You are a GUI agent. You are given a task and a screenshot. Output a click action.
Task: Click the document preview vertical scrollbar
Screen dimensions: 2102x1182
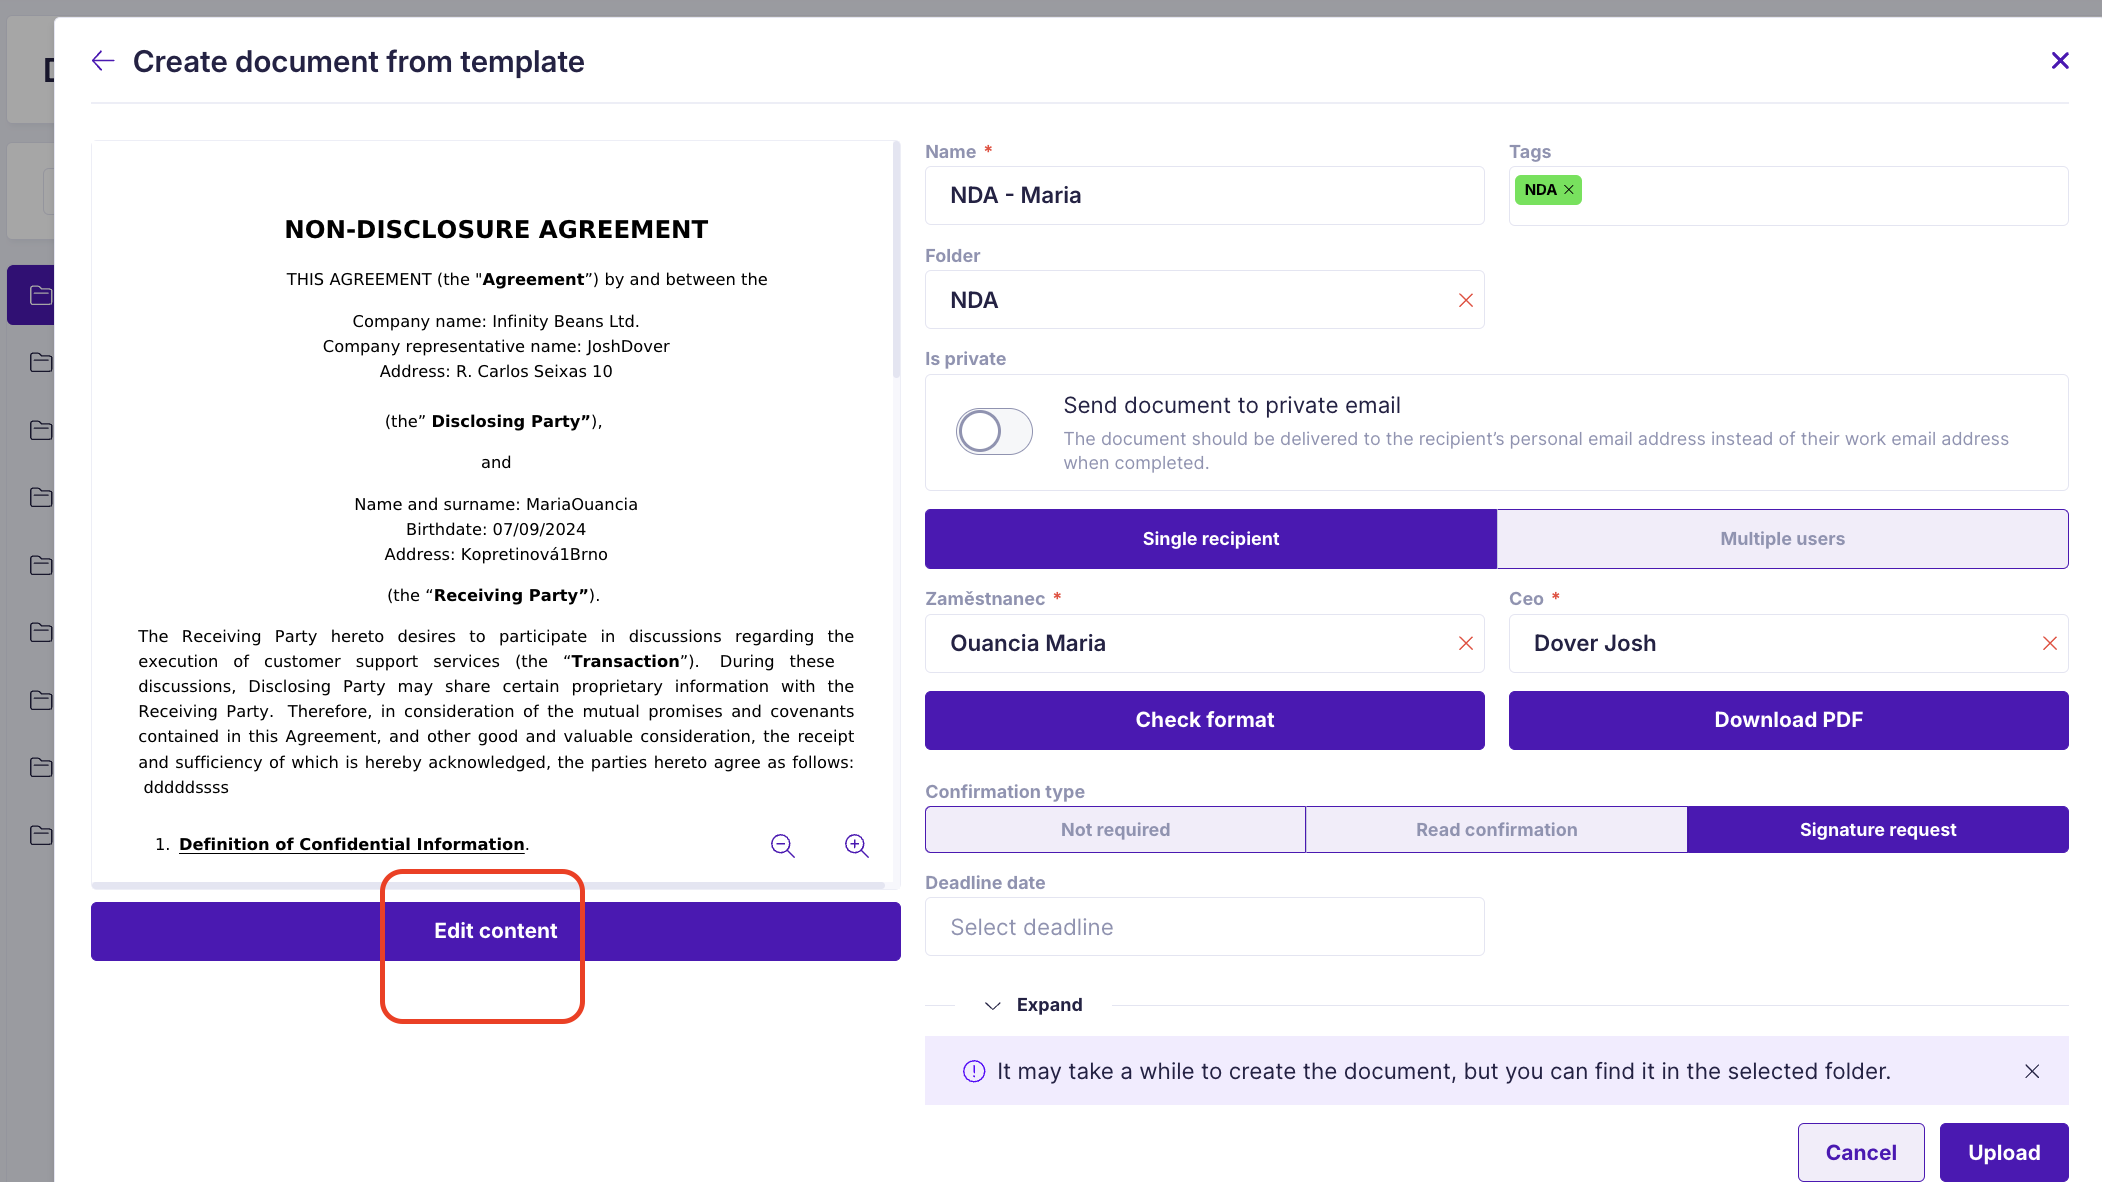point(896,260)
